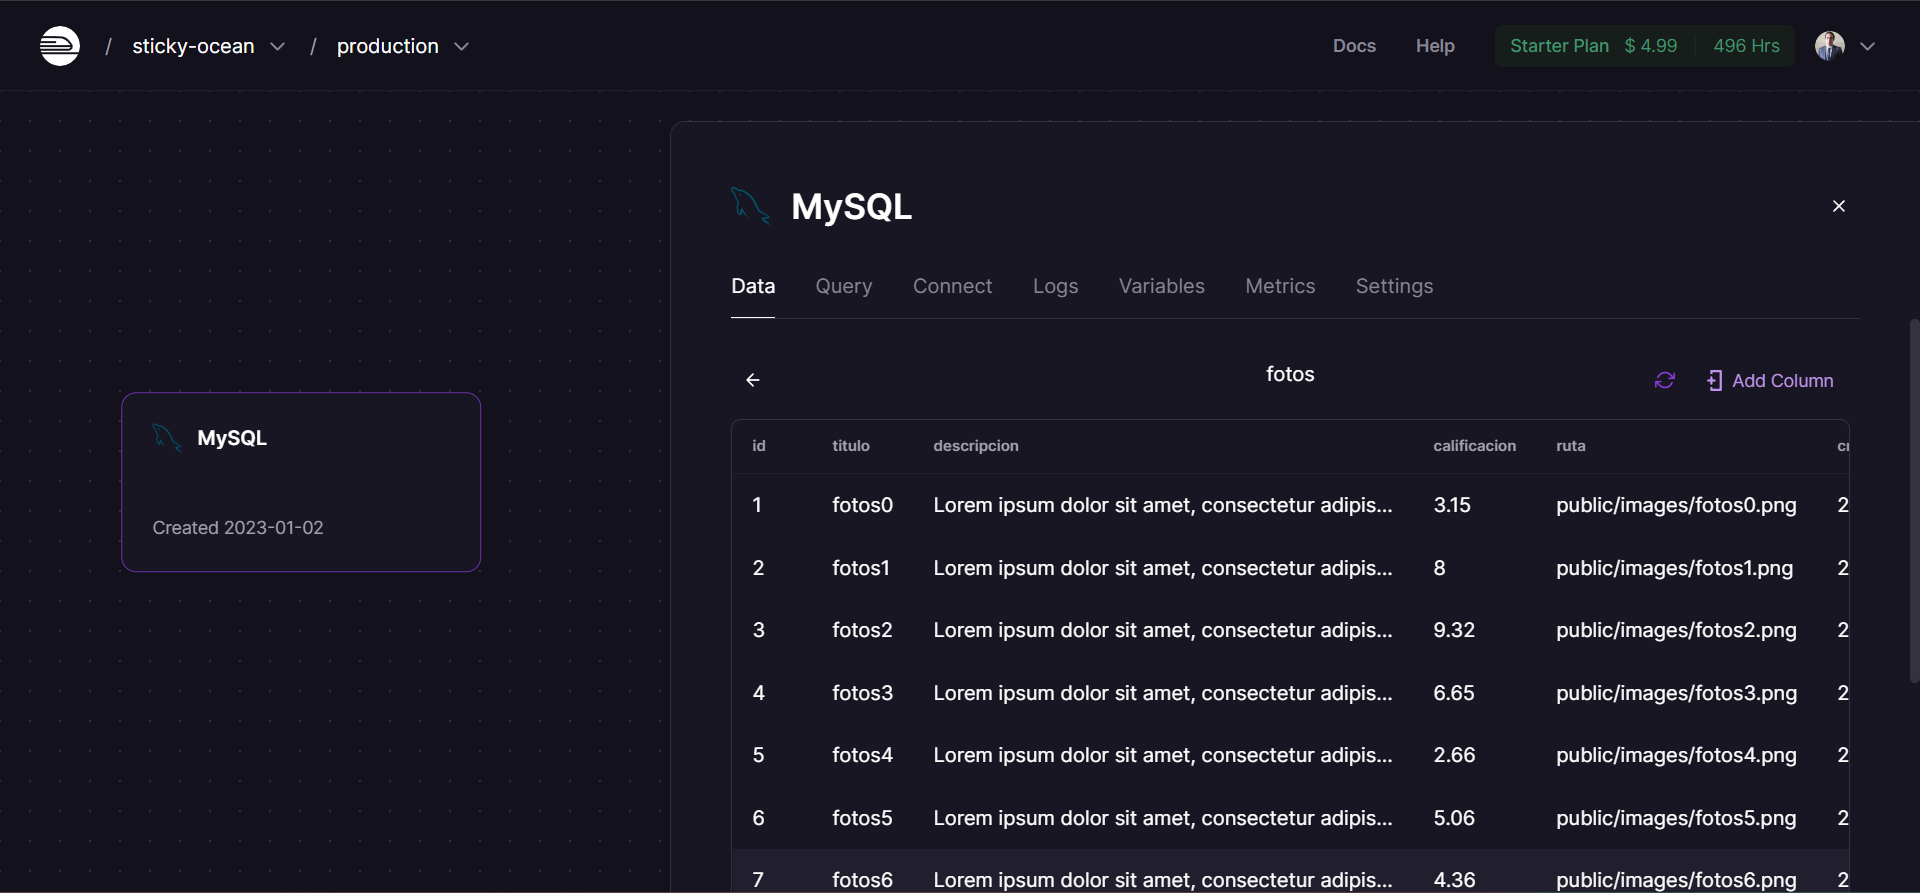Select the fotos3 titulo cell
This screenshot has height=893, width=1920.
click(x=862, y=693)
